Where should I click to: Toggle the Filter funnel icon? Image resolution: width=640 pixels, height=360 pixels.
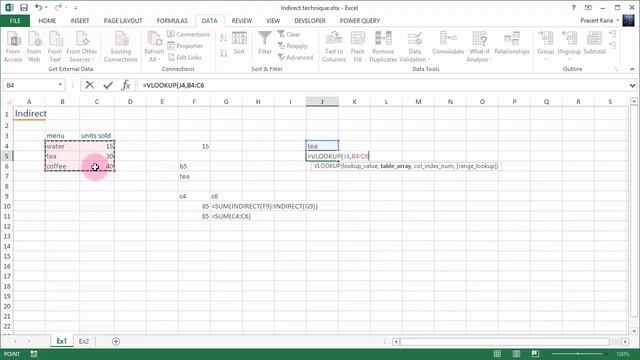coord(264,43)
